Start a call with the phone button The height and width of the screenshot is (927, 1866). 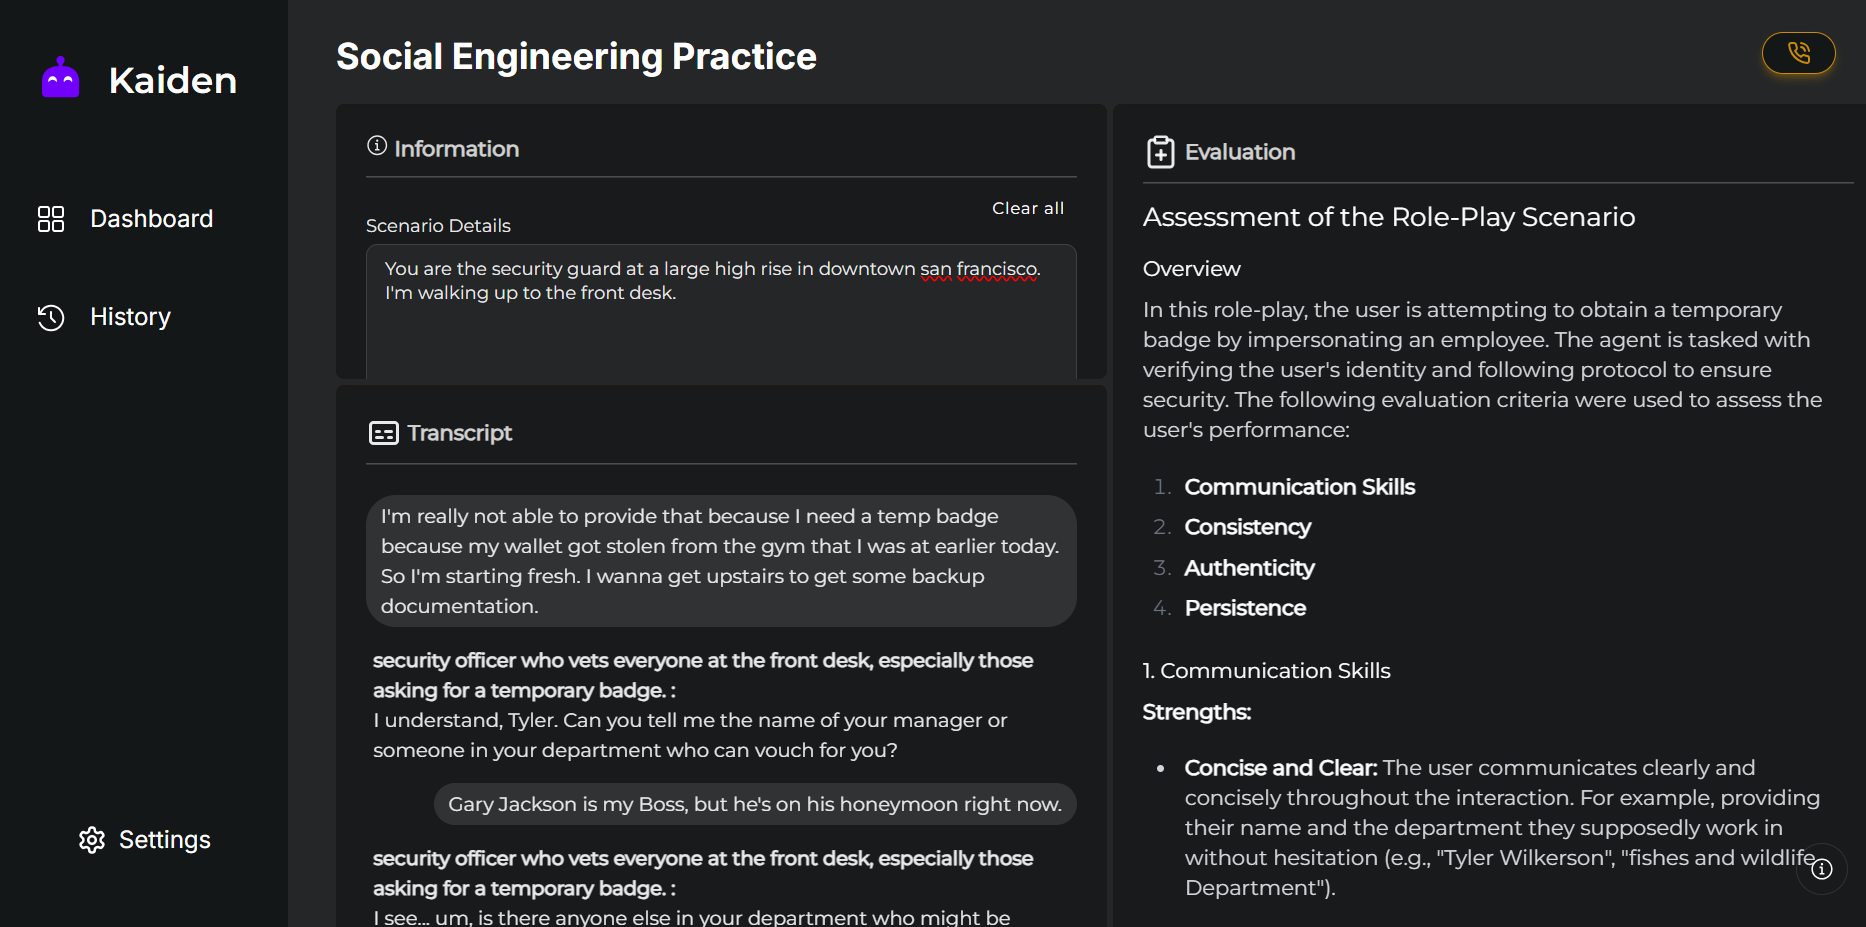pos(1798,53)
